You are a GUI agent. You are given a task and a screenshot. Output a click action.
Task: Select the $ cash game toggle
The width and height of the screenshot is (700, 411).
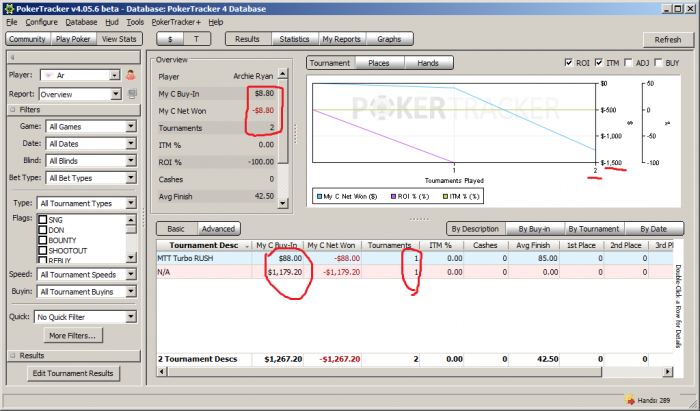pyautogui.click(x=170, y=39)
